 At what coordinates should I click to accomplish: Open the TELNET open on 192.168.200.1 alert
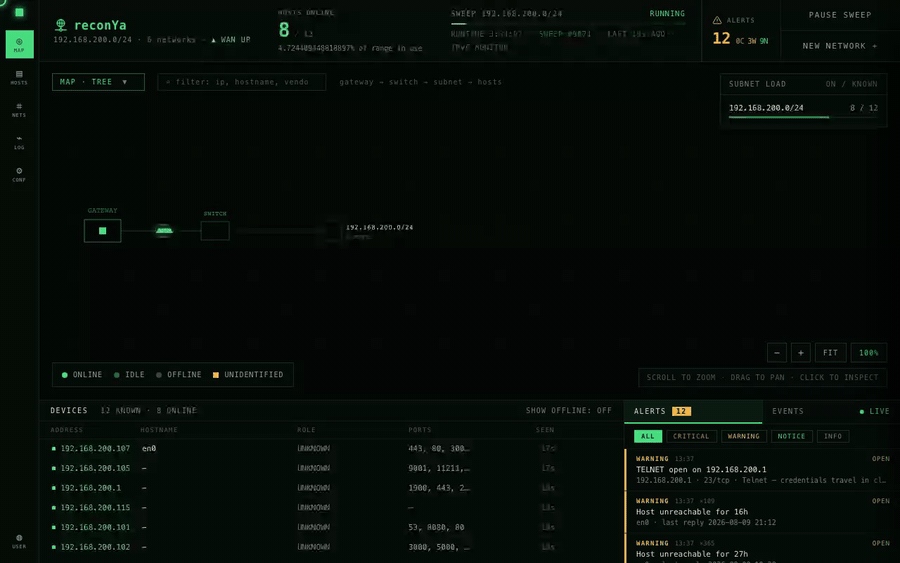[x=762, y=469]
